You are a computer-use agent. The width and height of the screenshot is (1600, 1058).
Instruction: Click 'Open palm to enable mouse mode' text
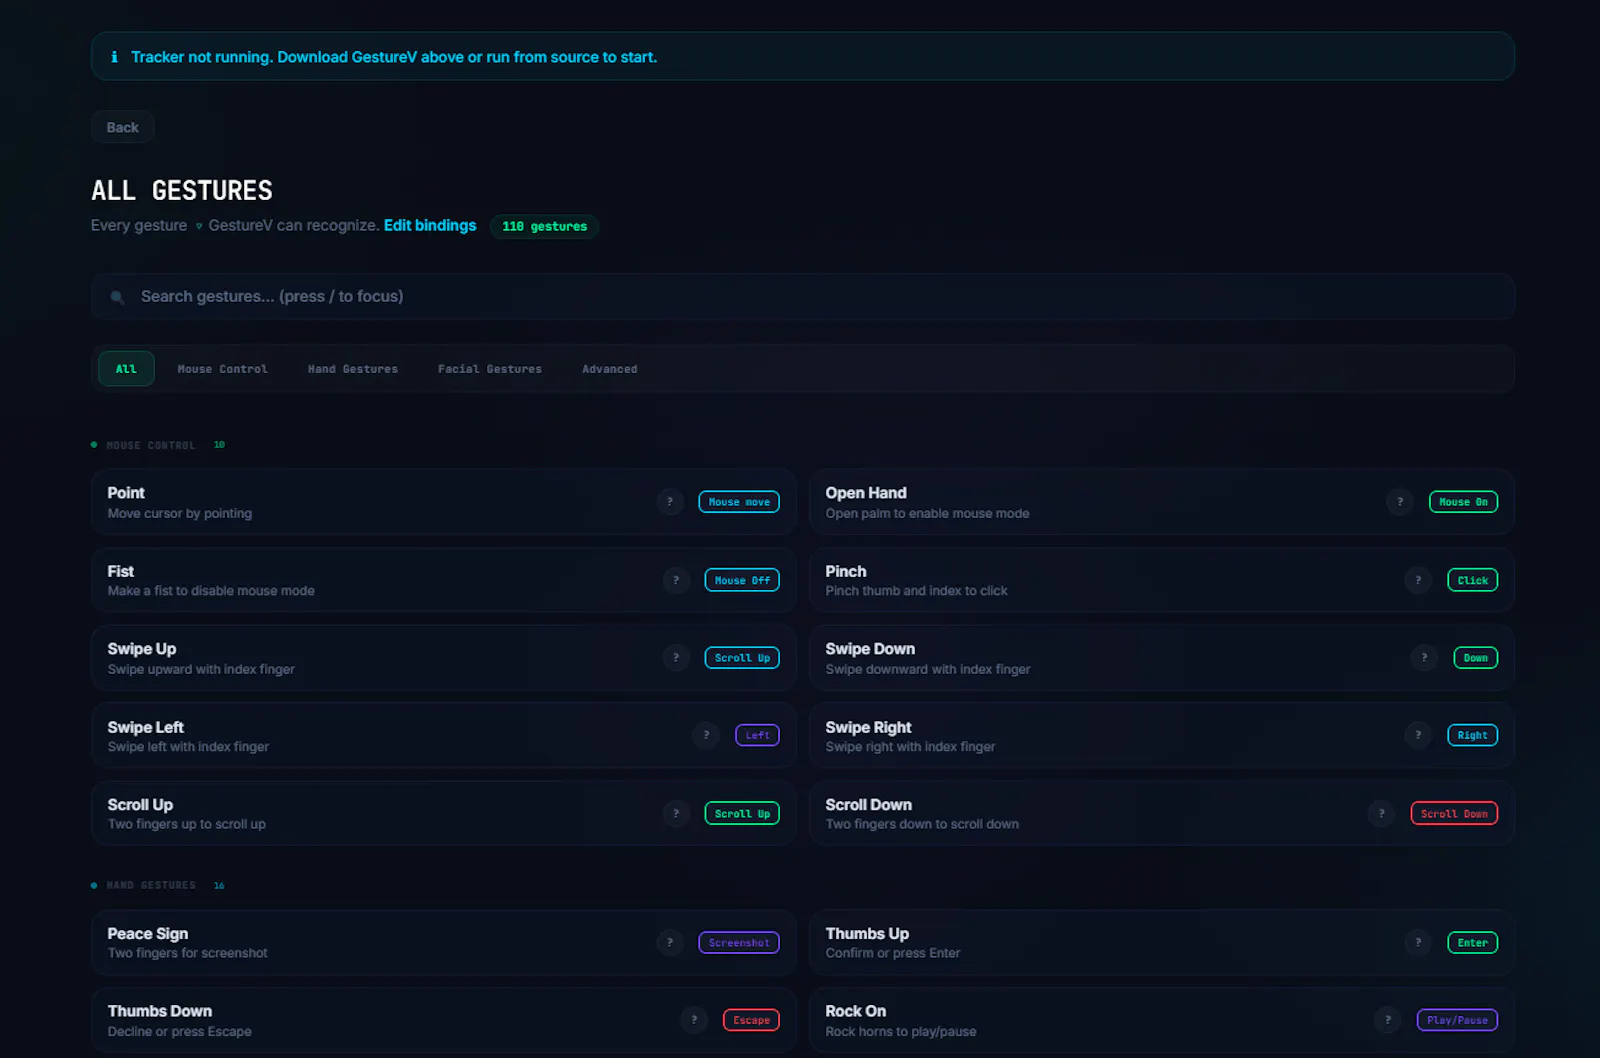927,513
